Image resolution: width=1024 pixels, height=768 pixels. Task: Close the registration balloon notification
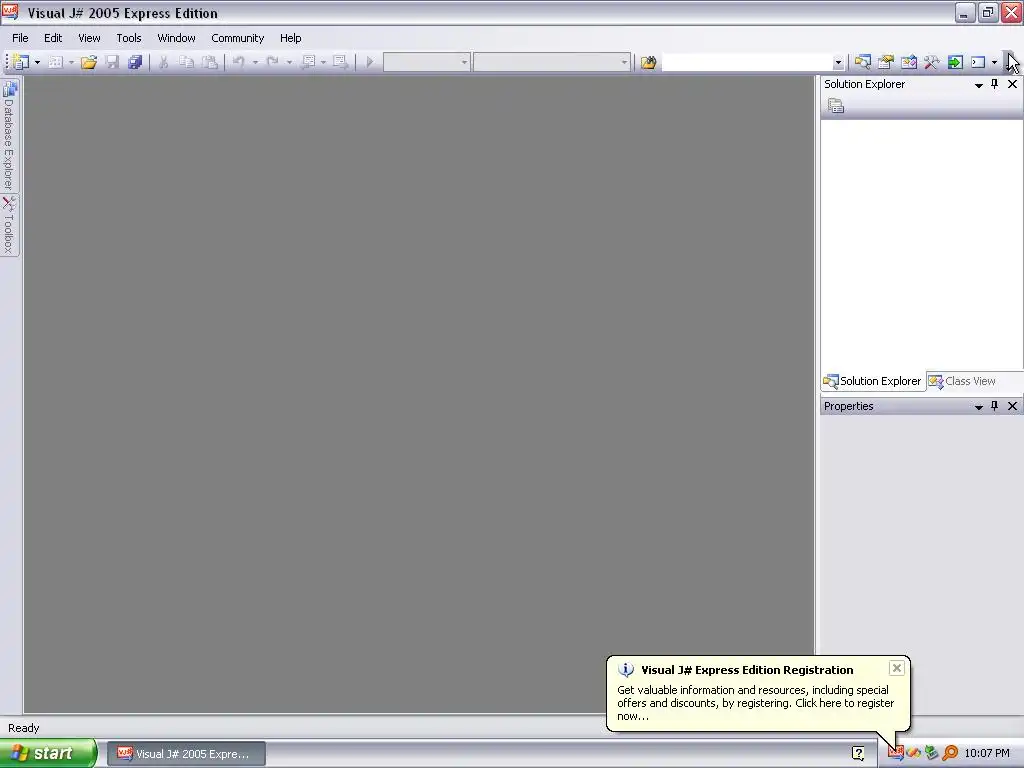coord(897,667)
